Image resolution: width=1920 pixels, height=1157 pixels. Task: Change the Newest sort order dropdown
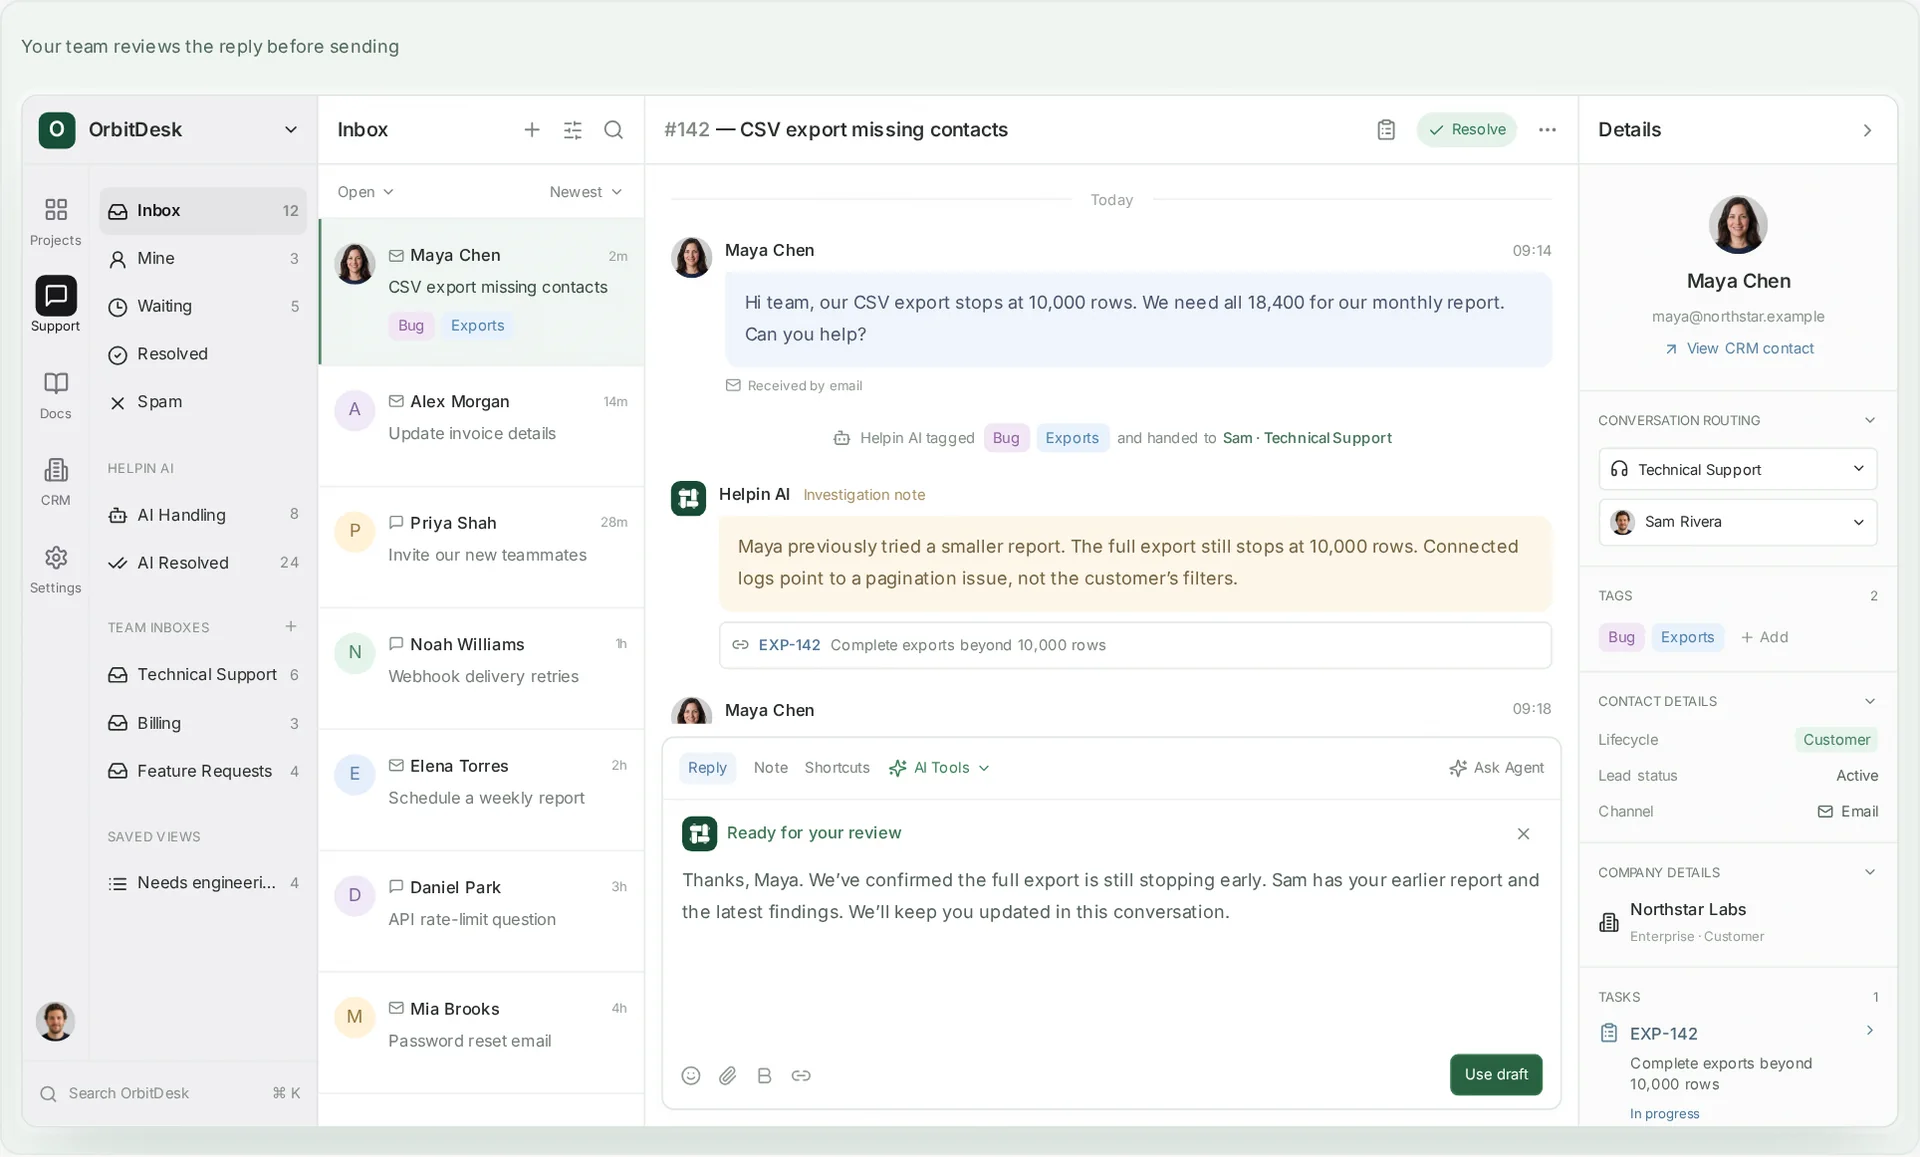pyautogui.click(x=586, y=192)
